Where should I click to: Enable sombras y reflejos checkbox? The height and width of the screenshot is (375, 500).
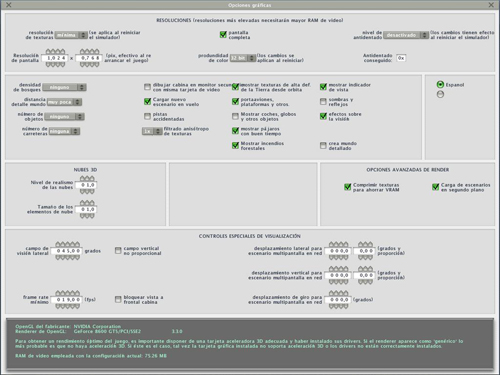click(x=323, y=102)
